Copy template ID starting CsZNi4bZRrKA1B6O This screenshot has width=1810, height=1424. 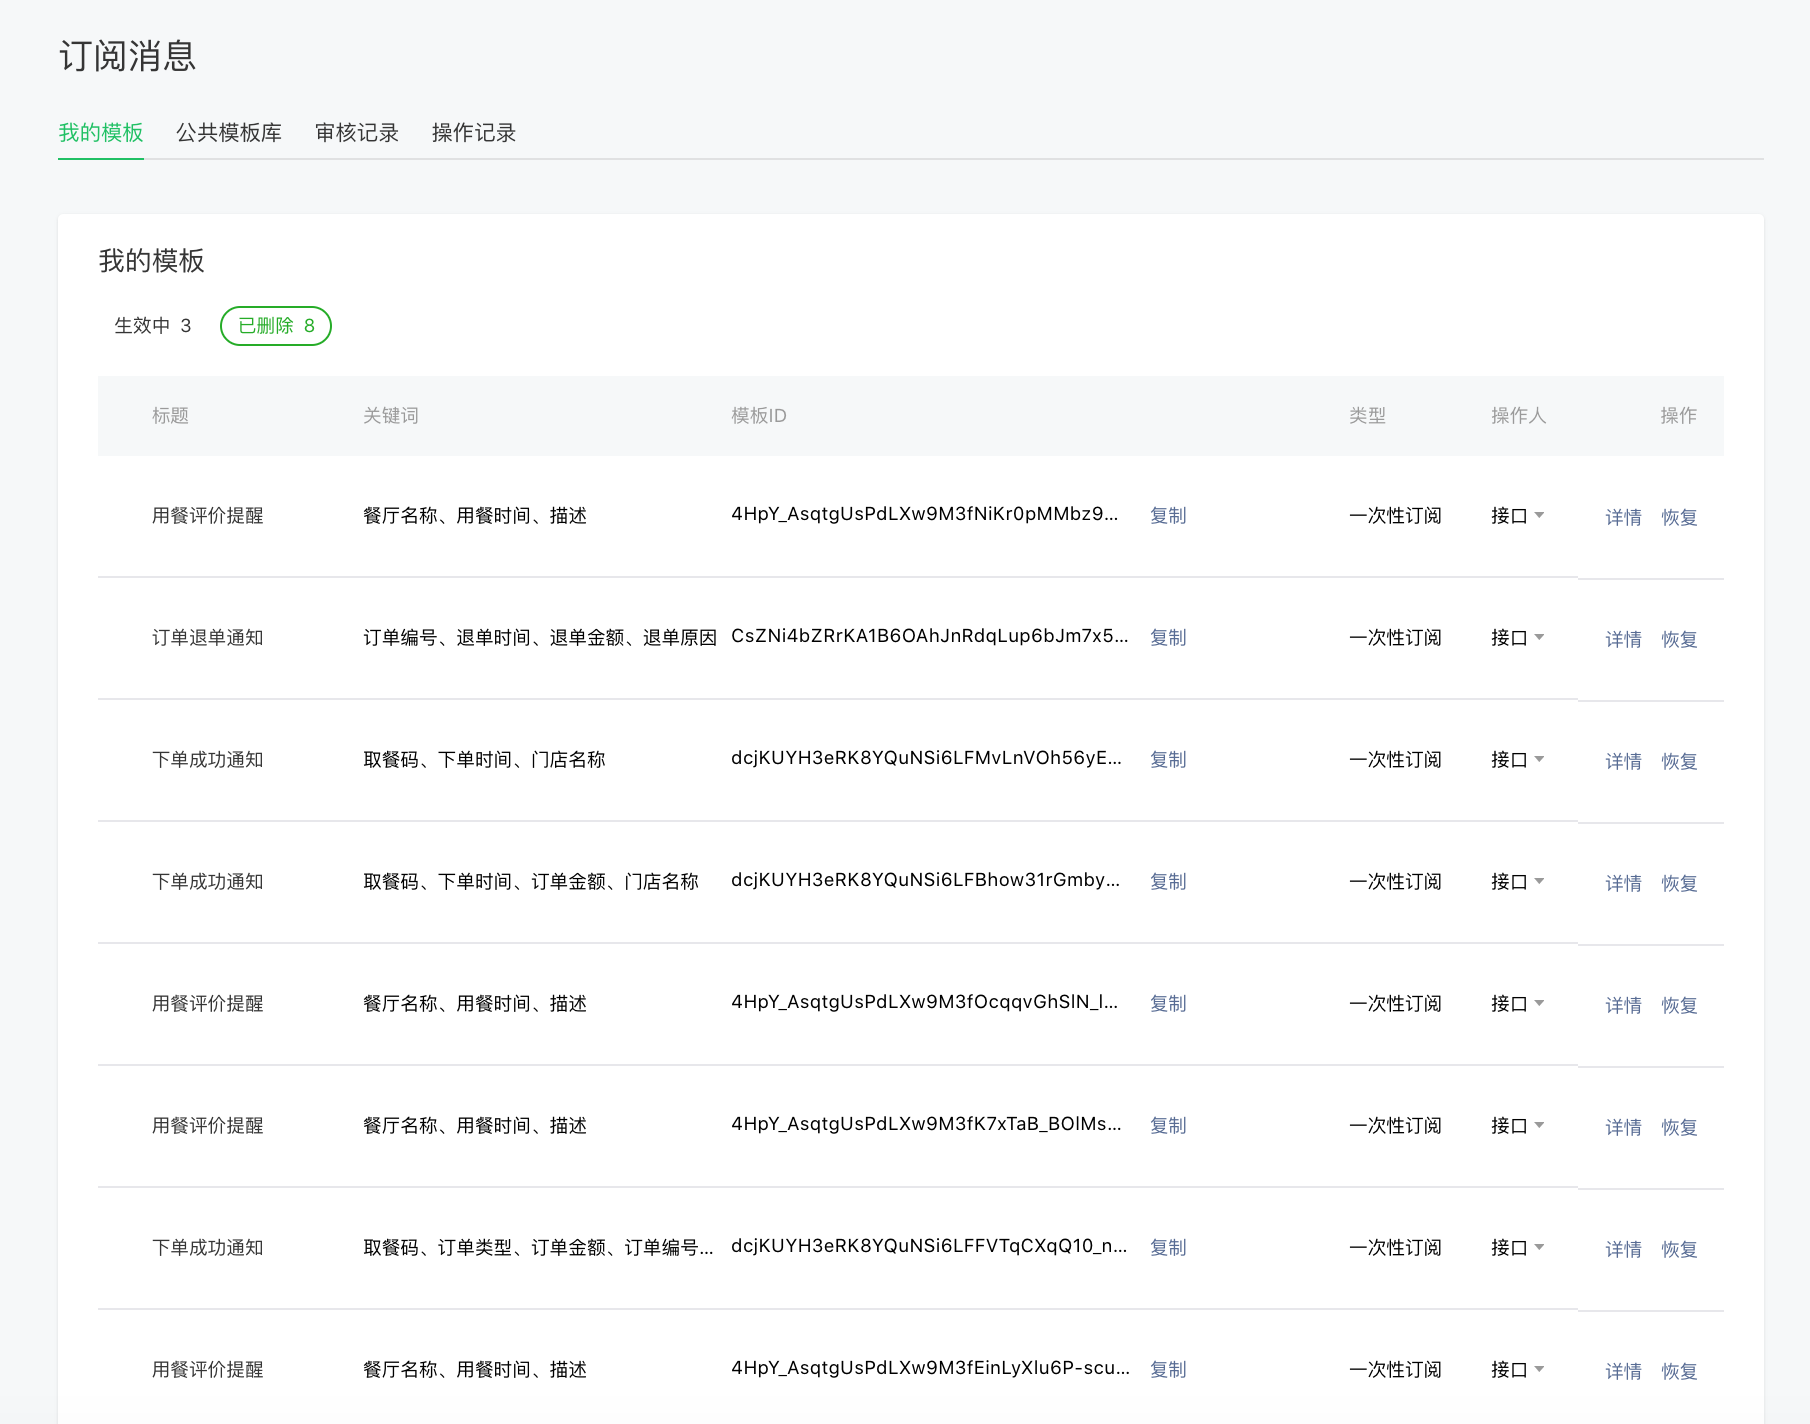pyautogui.click(x=1168, y=638)
